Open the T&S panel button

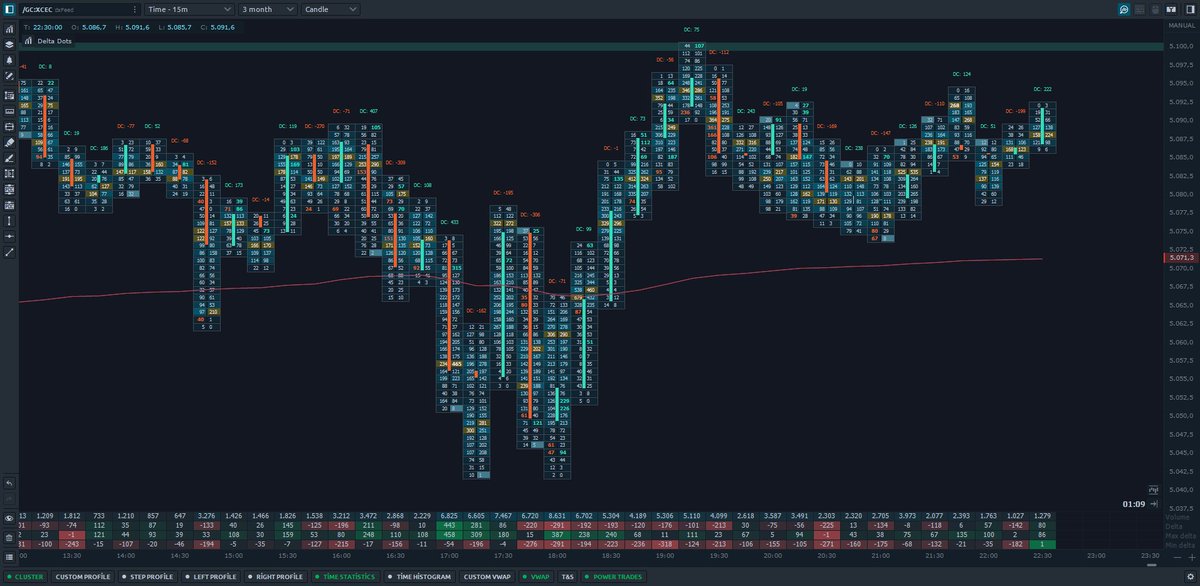568,577
